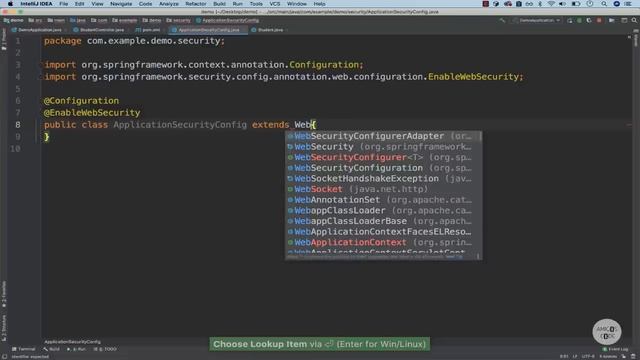Viewport: 640px width, 360px height.
Task: Select WebSecurityConfigurerAdapter completion item
Action: pyautogui.click(x=382, y=136)
